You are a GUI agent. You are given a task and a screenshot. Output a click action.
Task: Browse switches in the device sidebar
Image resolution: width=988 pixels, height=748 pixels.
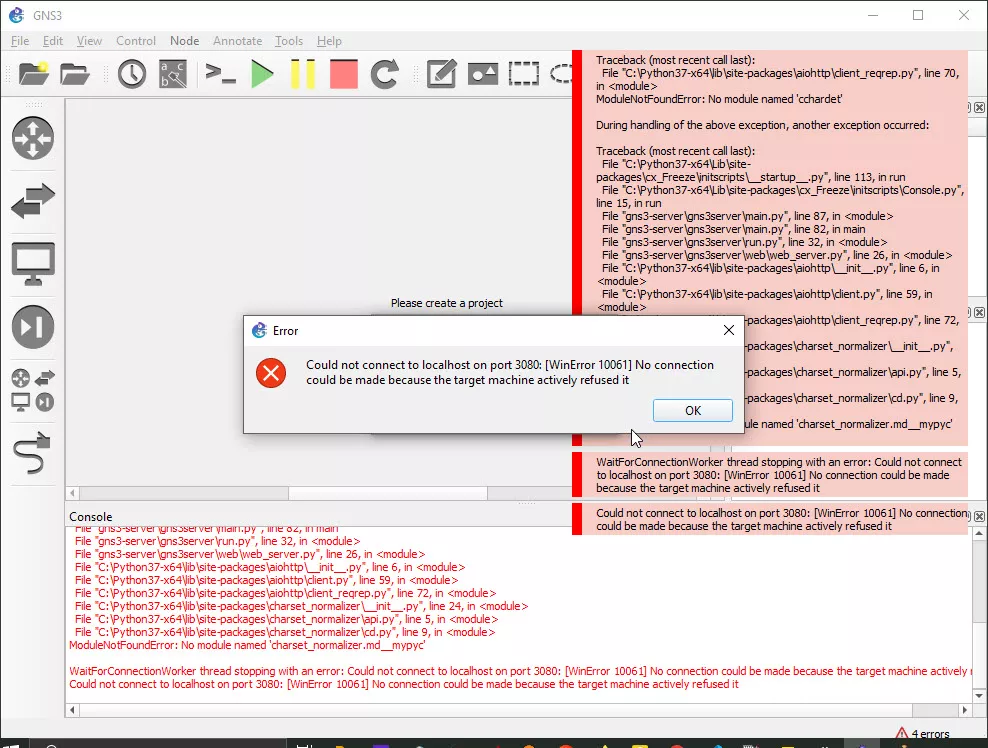click(33, 201)
